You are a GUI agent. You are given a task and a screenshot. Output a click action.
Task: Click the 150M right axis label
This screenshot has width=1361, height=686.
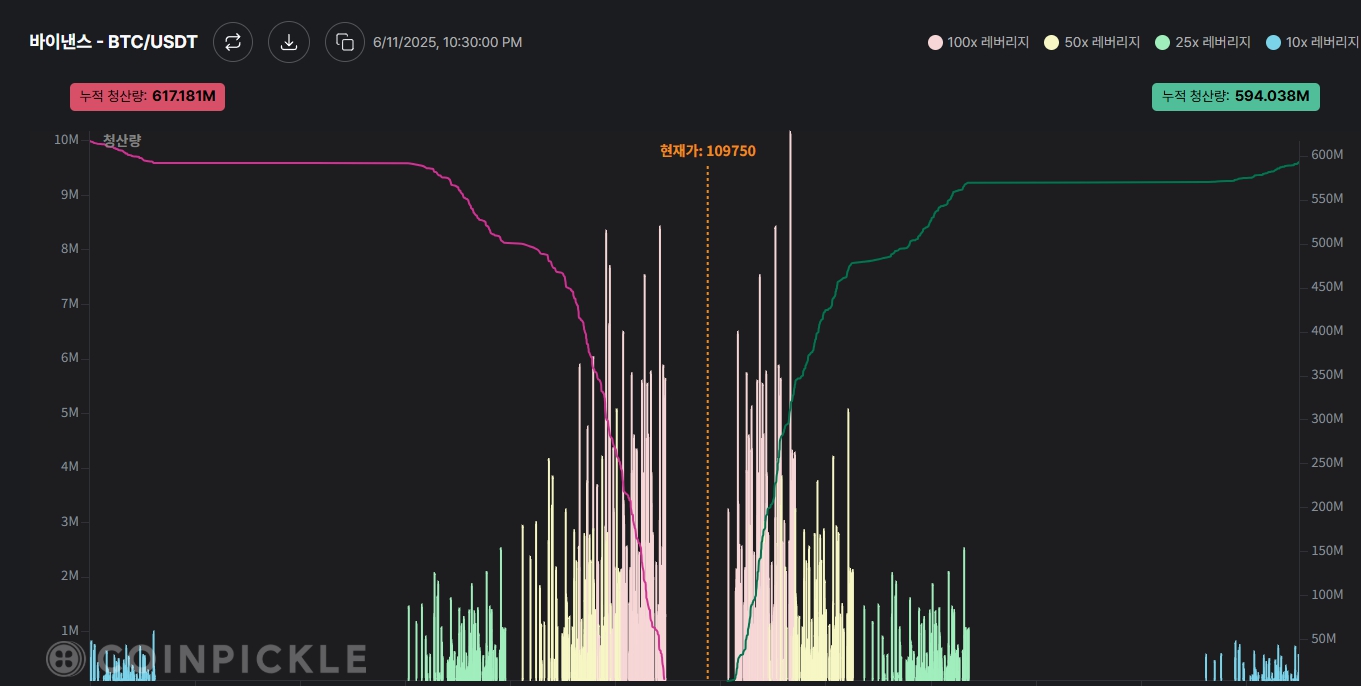(x=1326, y=551)
